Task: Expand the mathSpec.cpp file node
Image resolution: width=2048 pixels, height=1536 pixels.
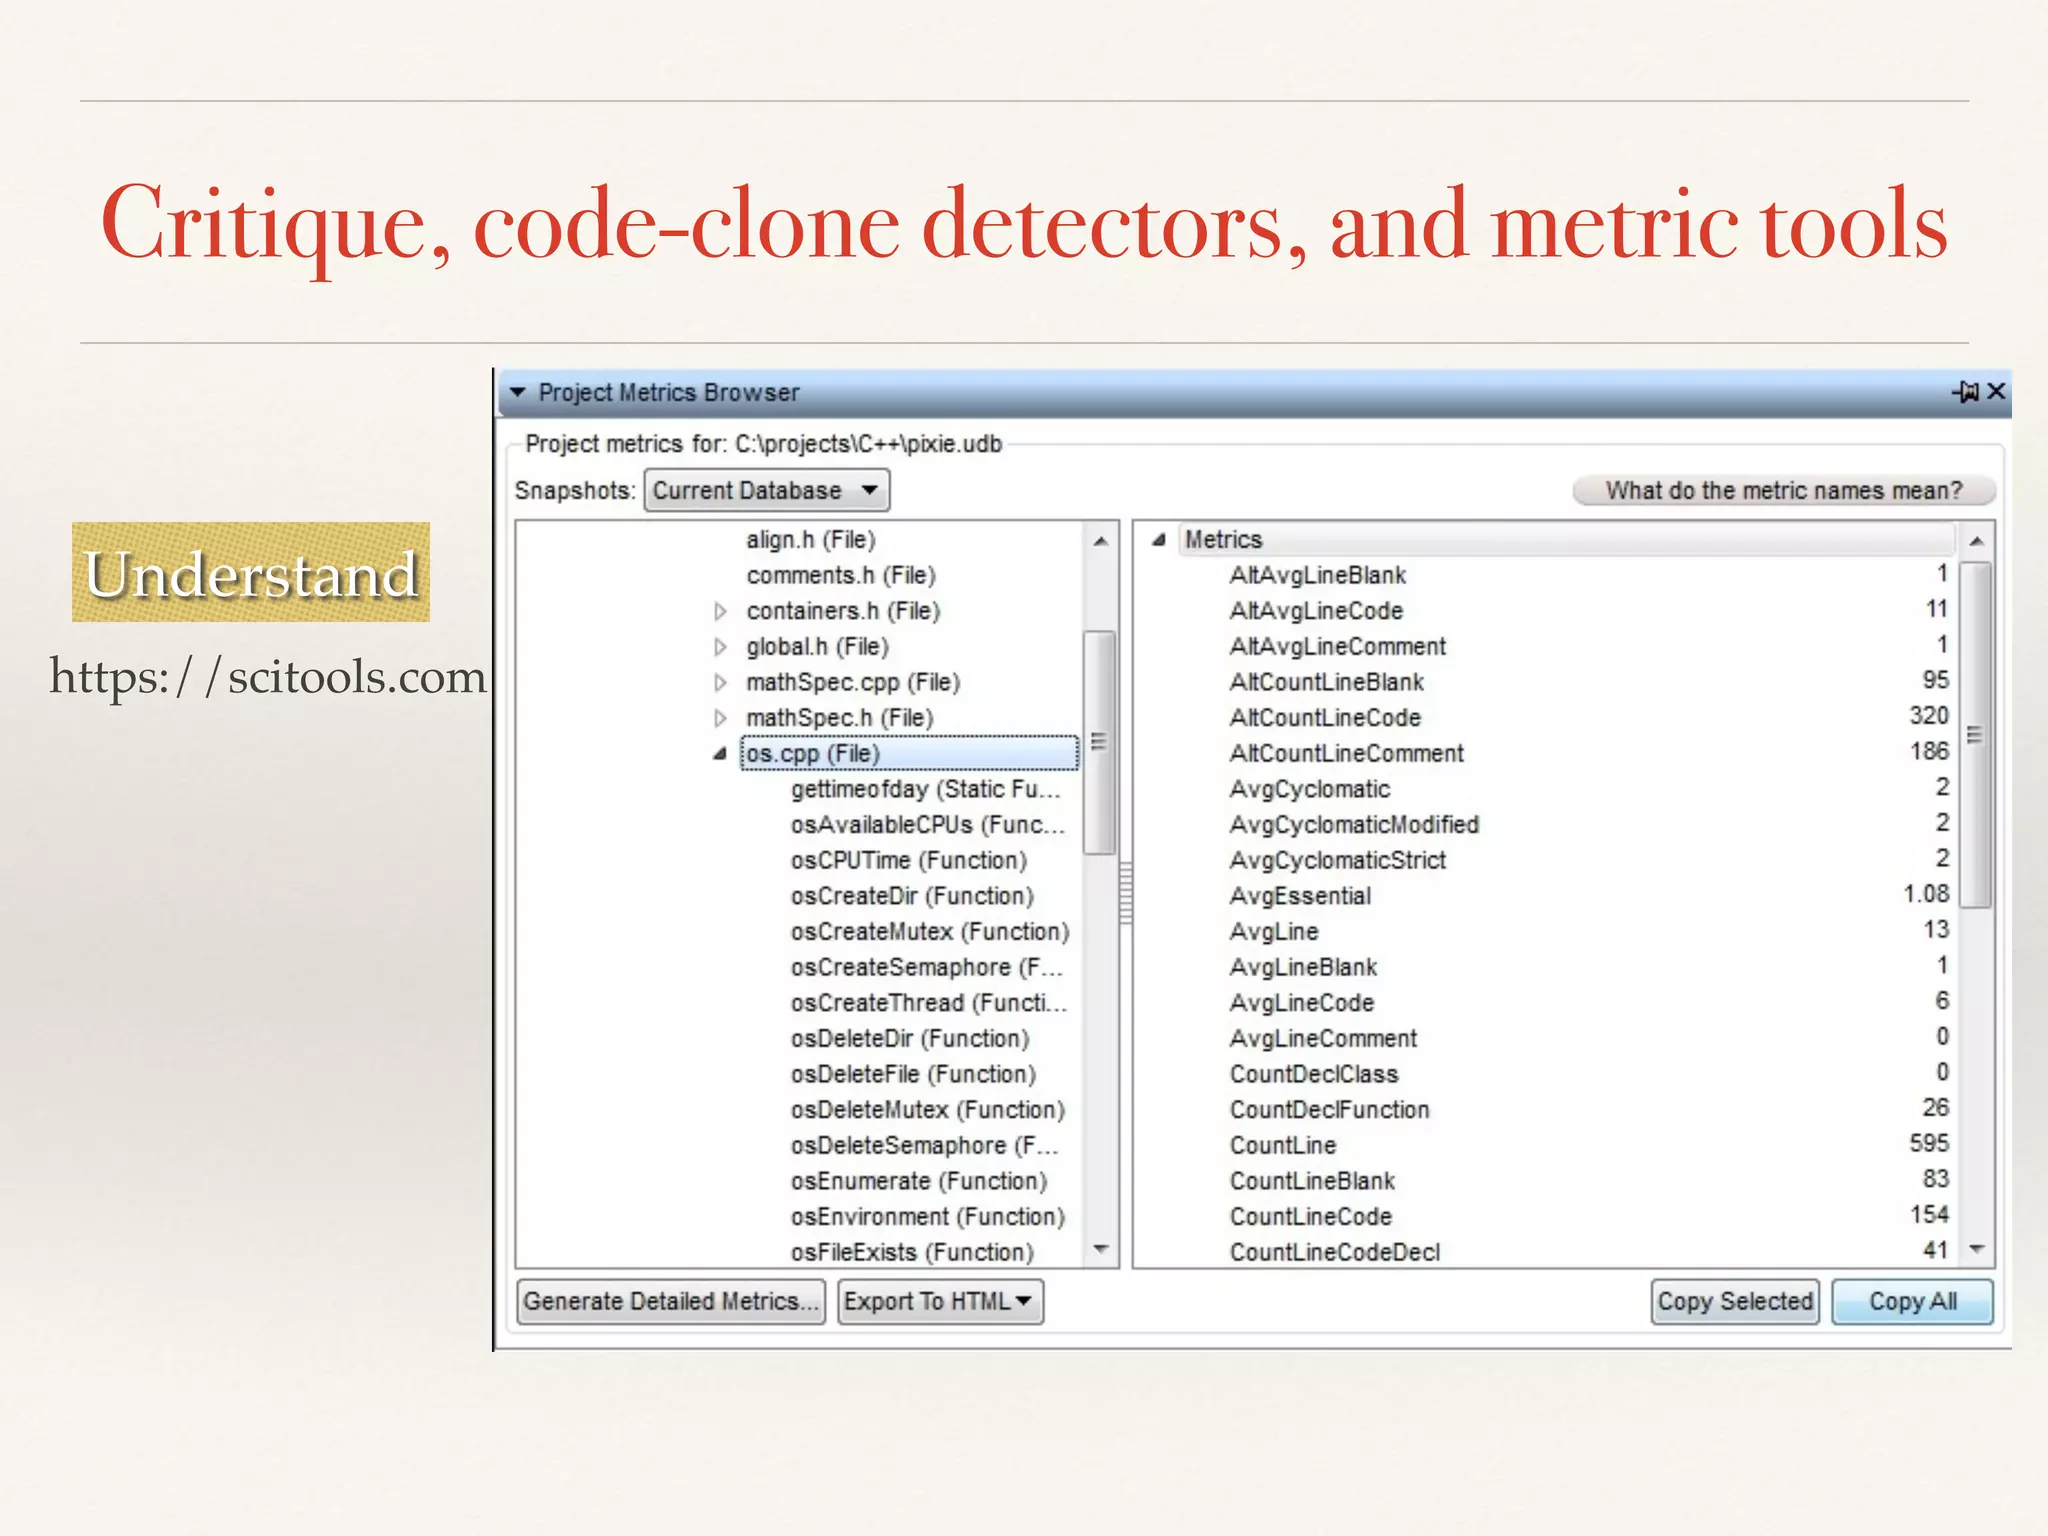Action: tap(720, 683)
